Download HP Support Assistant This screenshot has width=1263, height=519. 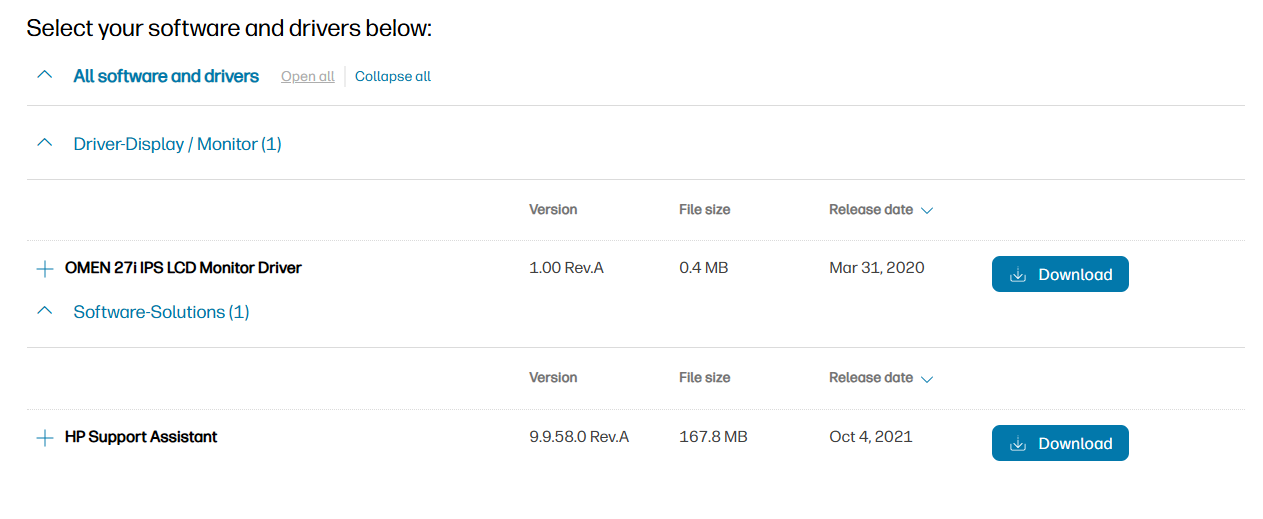click(1060, 444)
